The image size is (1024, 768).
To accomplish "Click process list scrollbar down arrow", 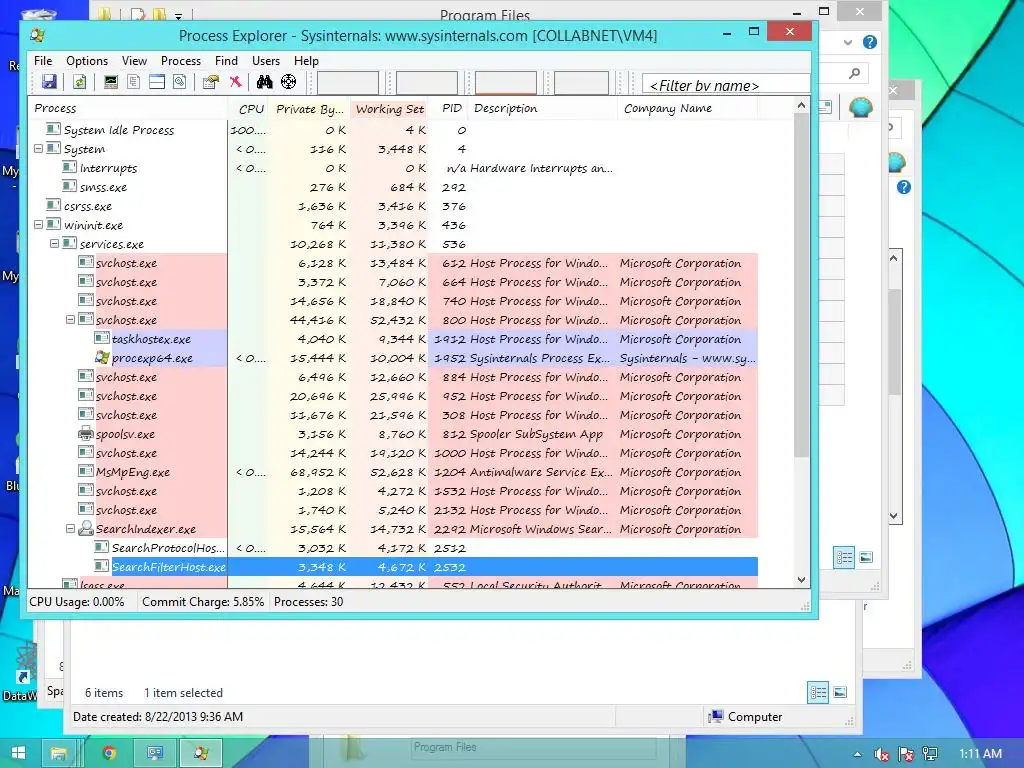I will [801, 579].
